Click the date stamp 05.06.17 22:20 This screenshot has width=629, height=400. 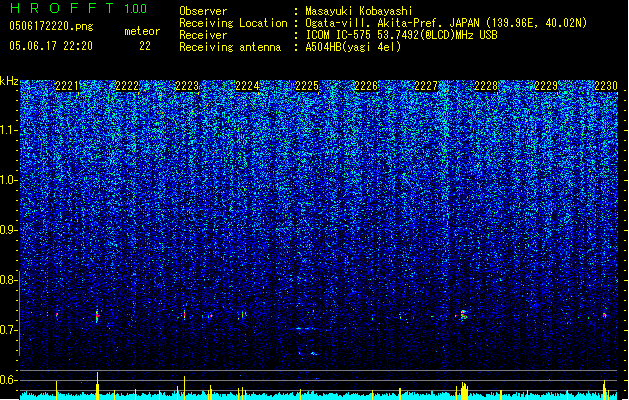coord(51,46)
